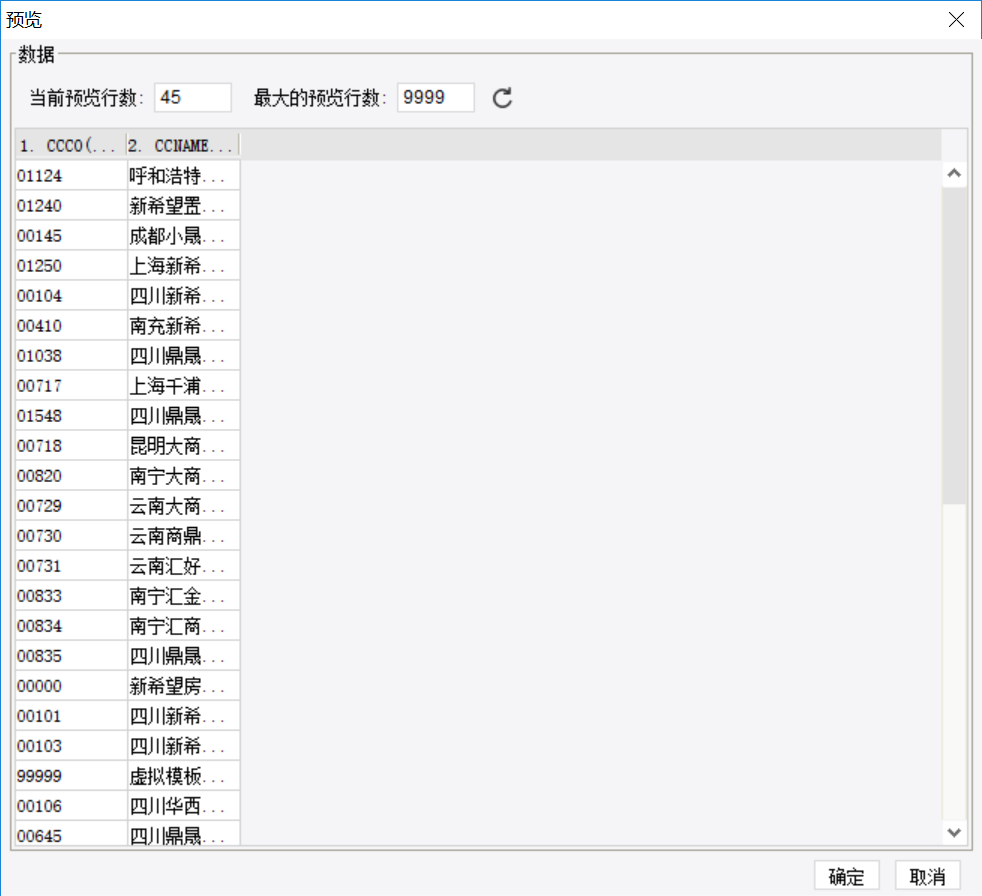The height and width of the screenshot is (896, 982).
Task: Click the name cell 南宁汇商...
Action: (x=183, y=626)
